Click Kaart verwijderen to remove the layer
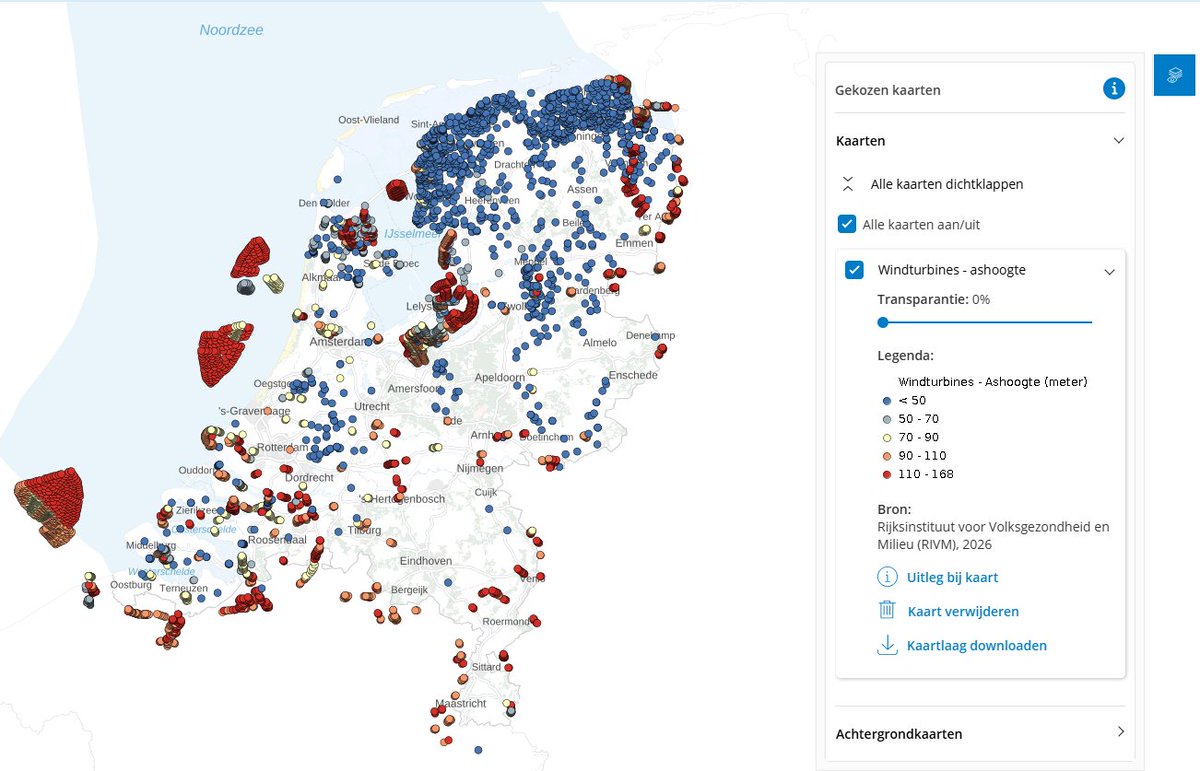Image resolution: width=1200 pixels, height=771 pixels. [x=962, y=611]
